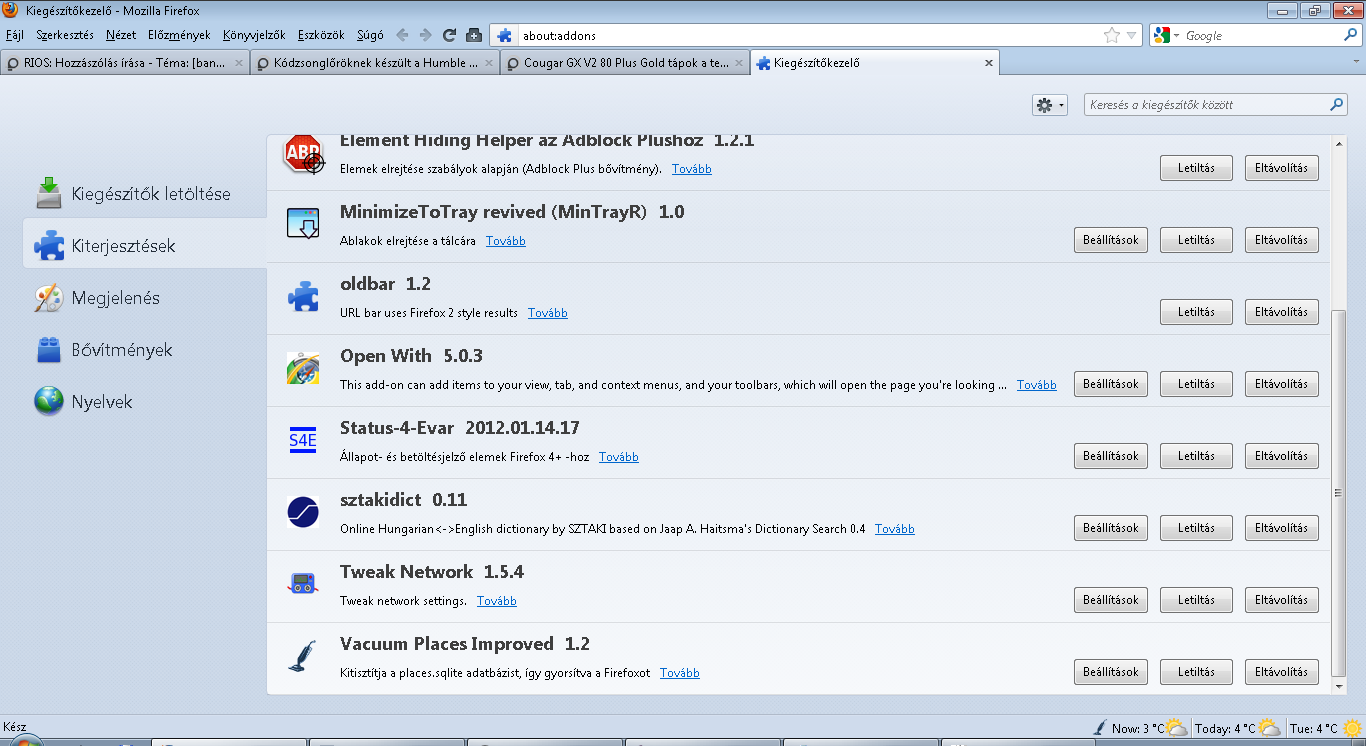Image resolution: width=1366 pixels, height=746 pixels.
Task: Click the add-on search magnifier icon
Action: 1337,104
